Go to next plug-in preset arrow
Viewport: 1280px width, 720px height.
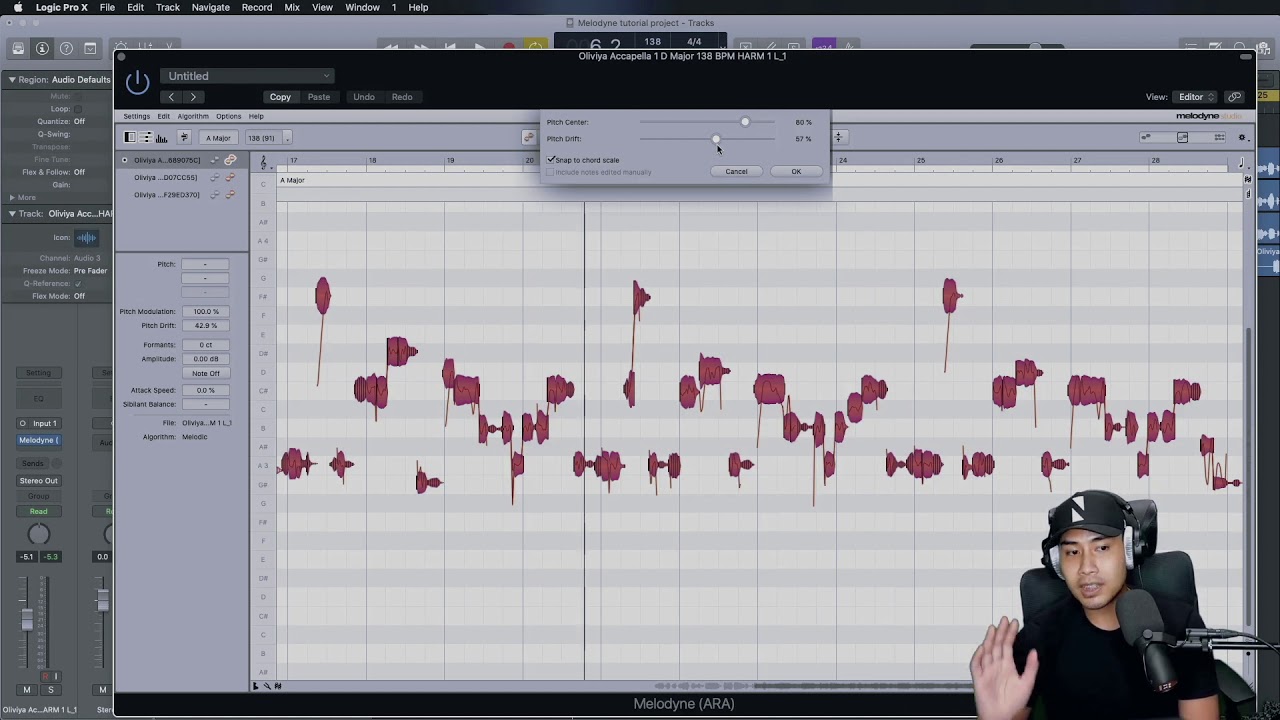pos(193,97)
